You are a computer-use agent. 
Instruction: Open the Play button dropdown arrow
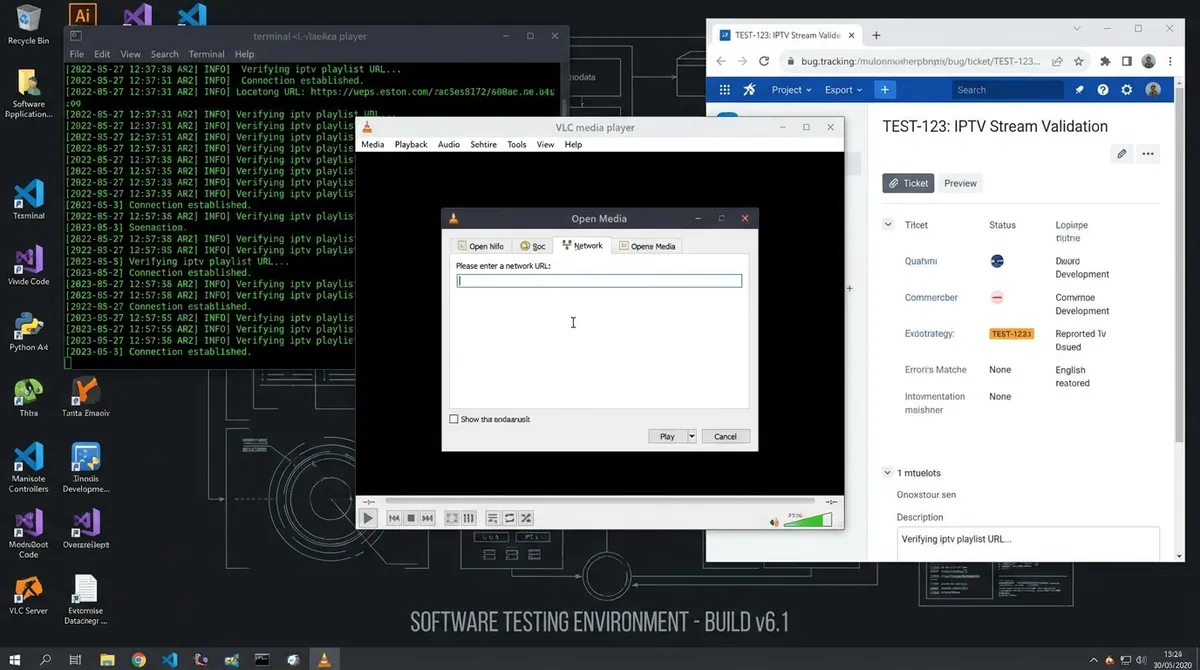click(691, 436)
